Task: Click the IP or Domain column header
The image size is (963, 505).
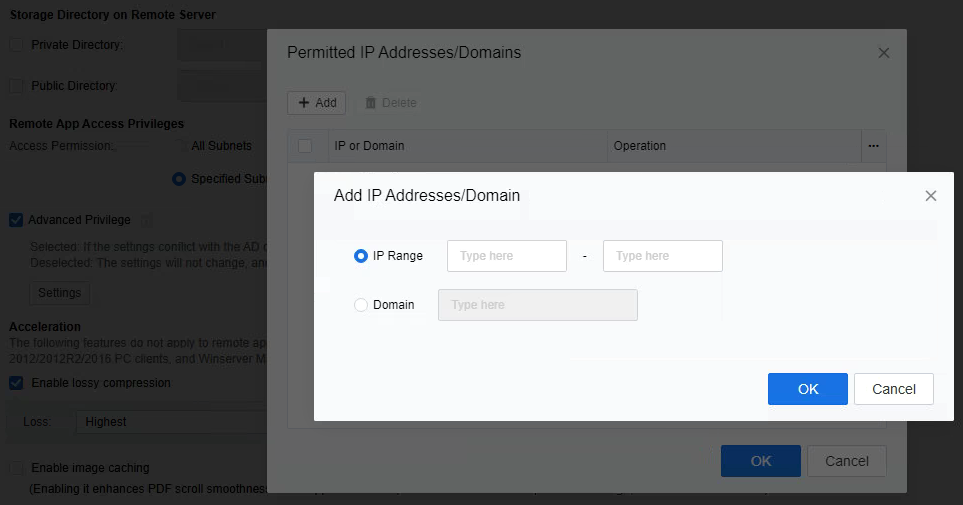Action: coord(369,146)
